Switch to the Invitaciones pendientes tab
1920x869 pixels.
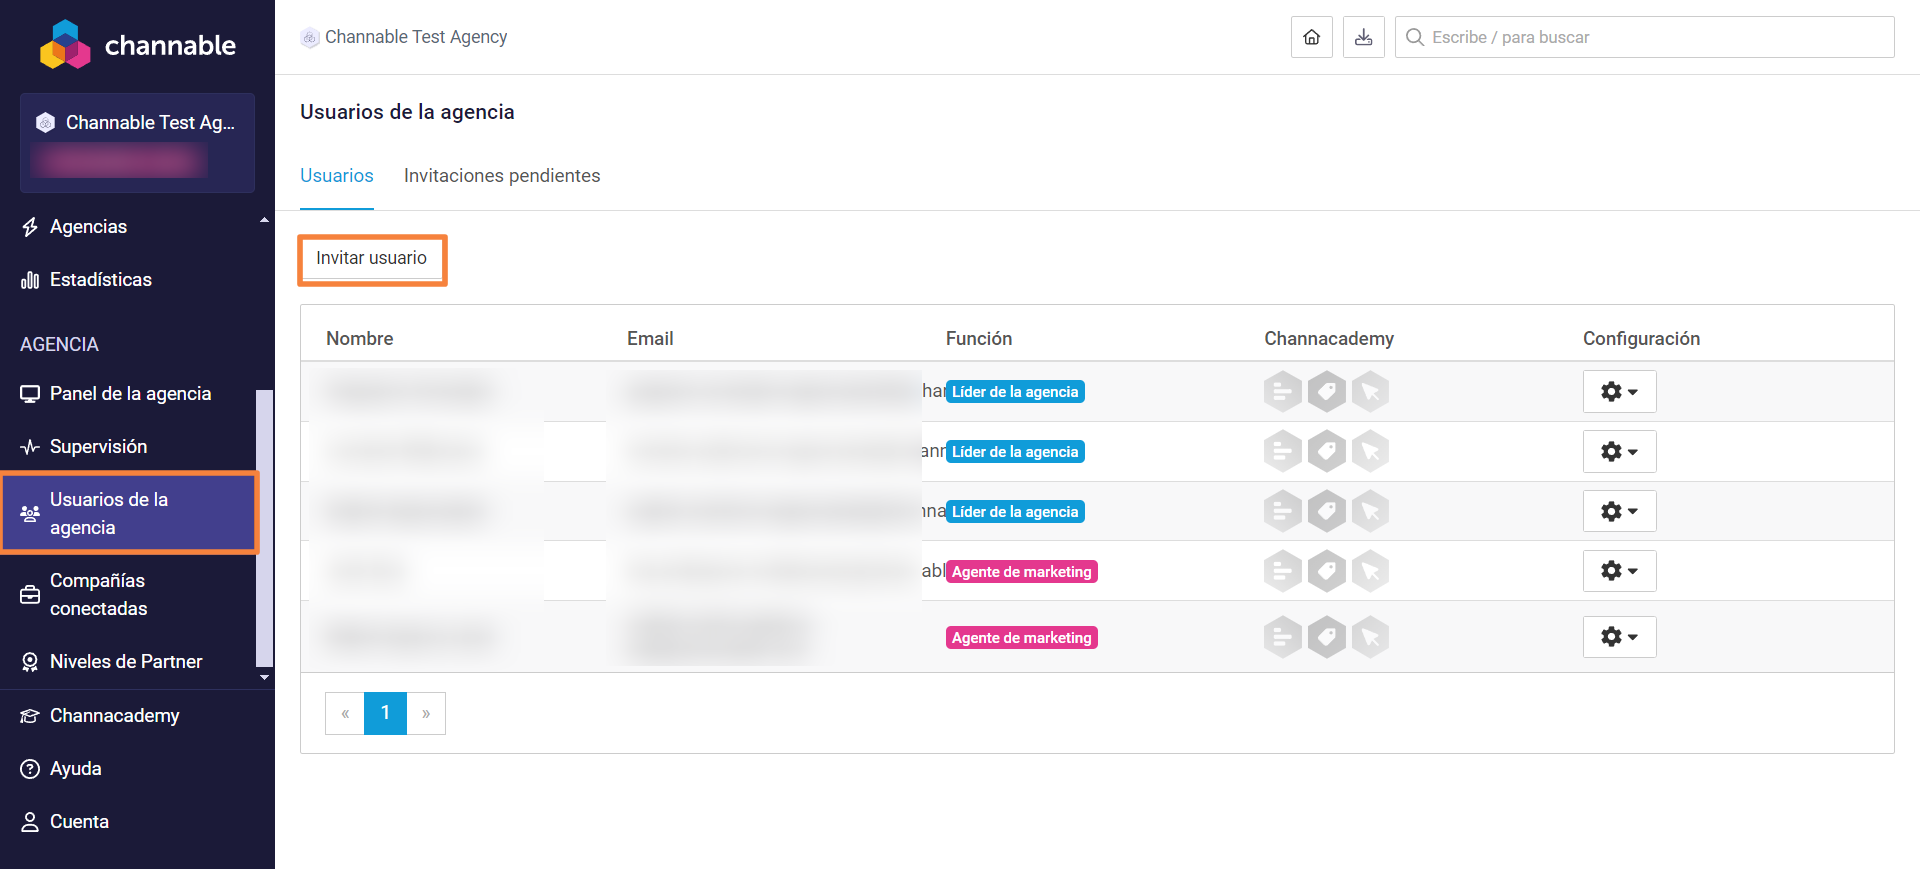[502, 176]
